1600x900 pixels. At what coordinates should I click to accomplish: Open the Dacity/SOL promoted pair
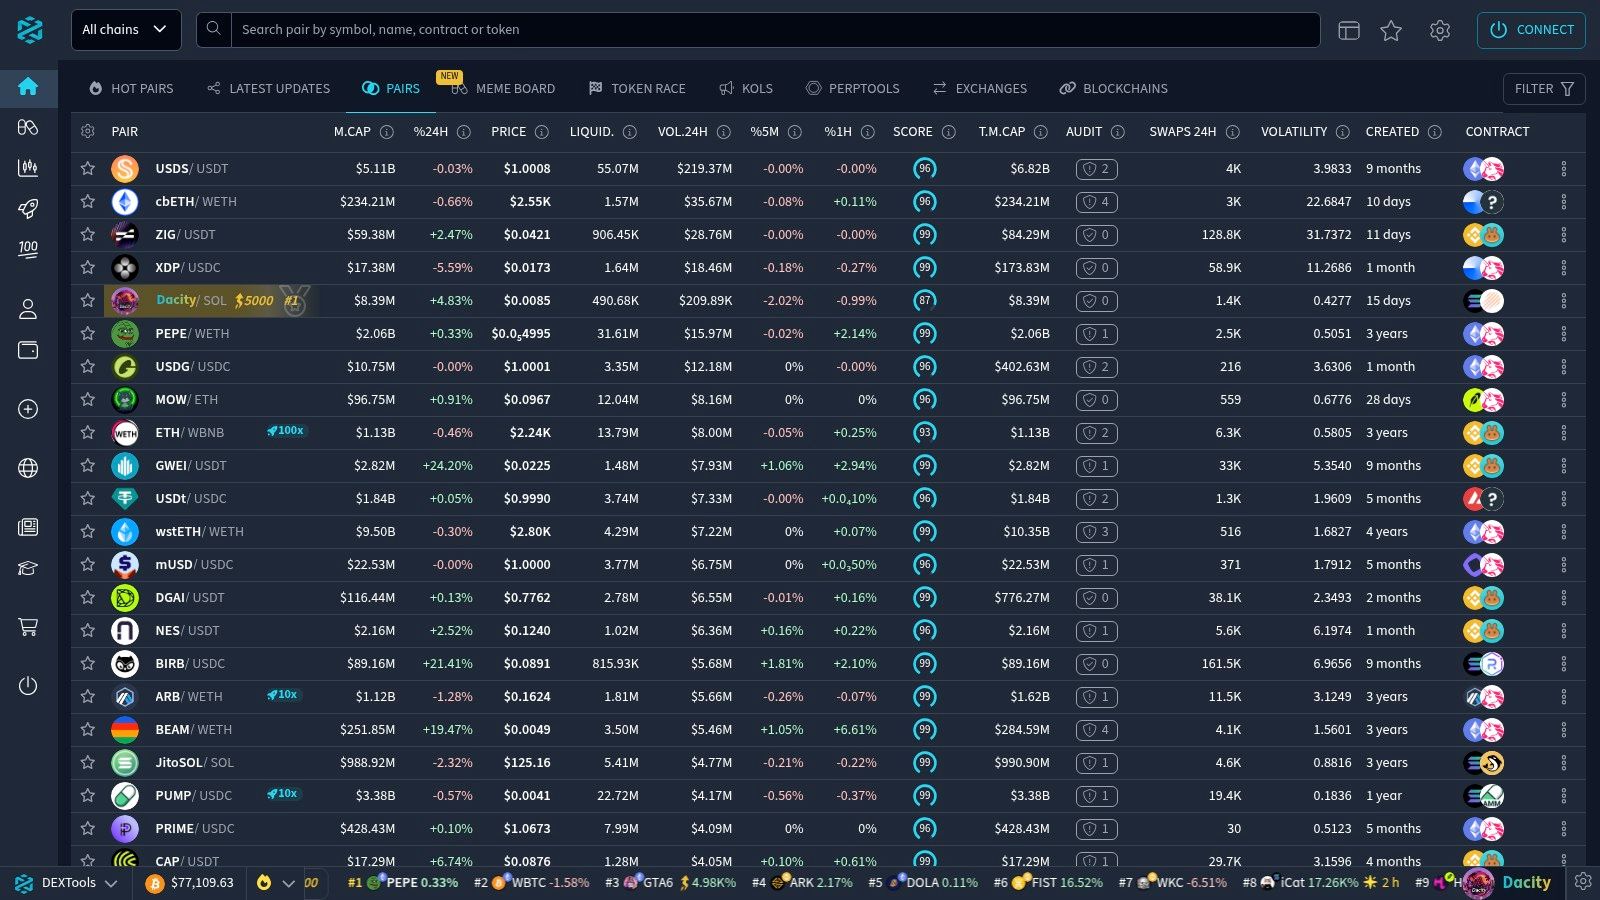pos(210,301)
